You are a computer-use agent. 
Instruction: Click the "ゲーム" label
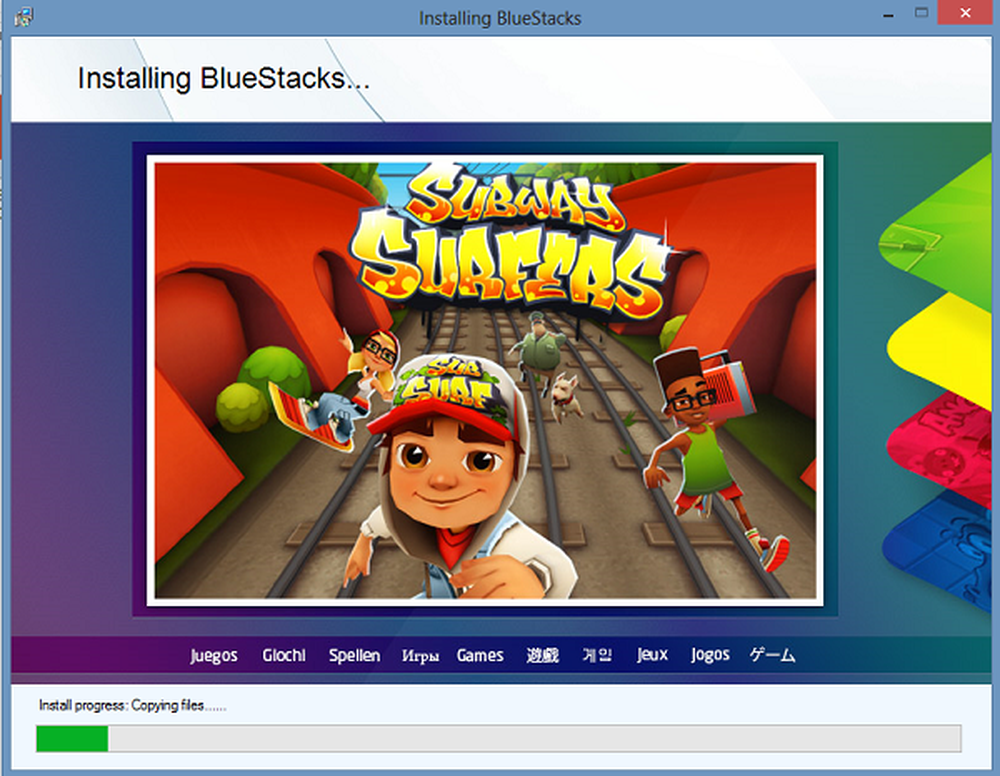click(772, 655)
